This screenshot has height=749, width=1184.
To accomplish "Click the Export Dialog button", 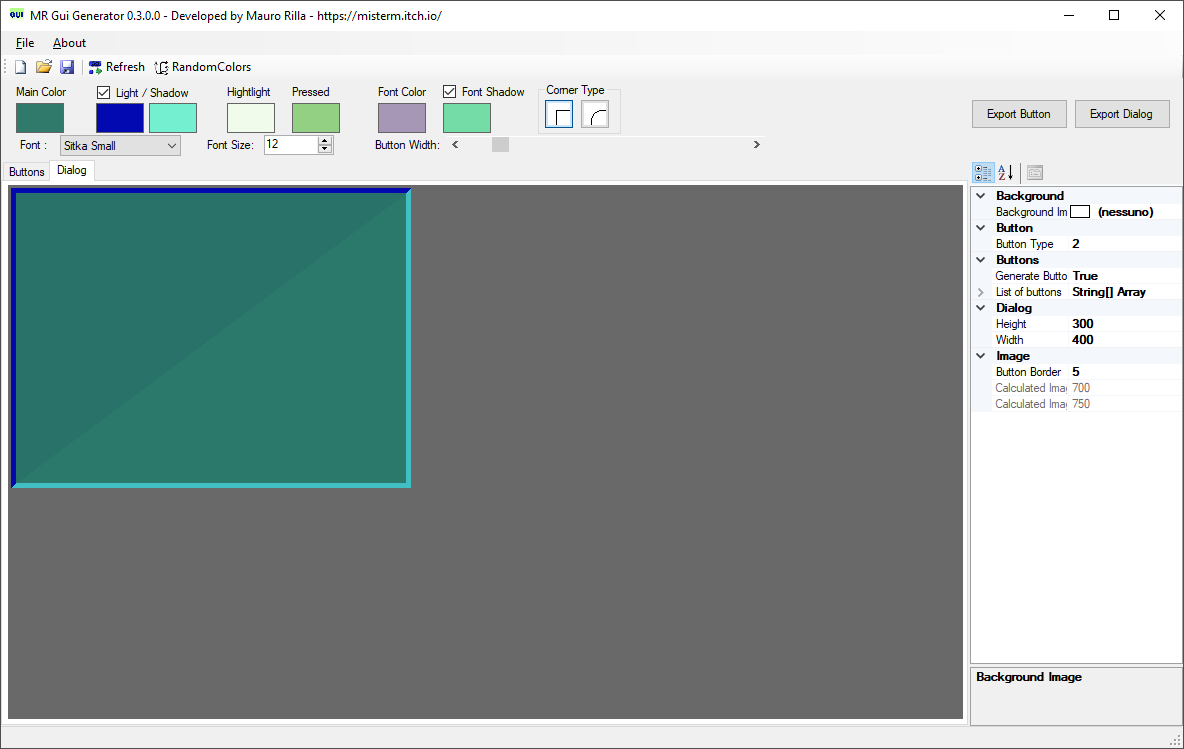I will pyautogui.click(x=1121, y=114).
